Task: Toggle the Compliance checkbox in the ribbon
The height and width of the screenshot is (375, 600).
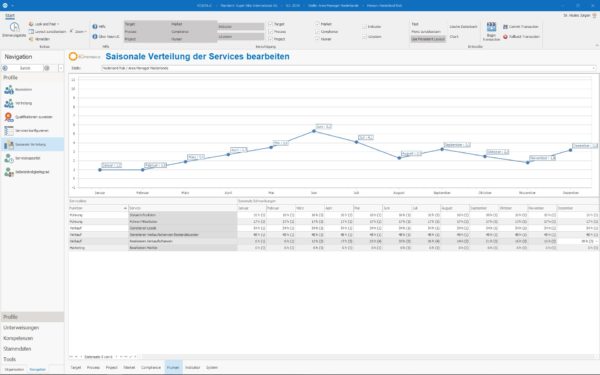Action: [317, 32]
